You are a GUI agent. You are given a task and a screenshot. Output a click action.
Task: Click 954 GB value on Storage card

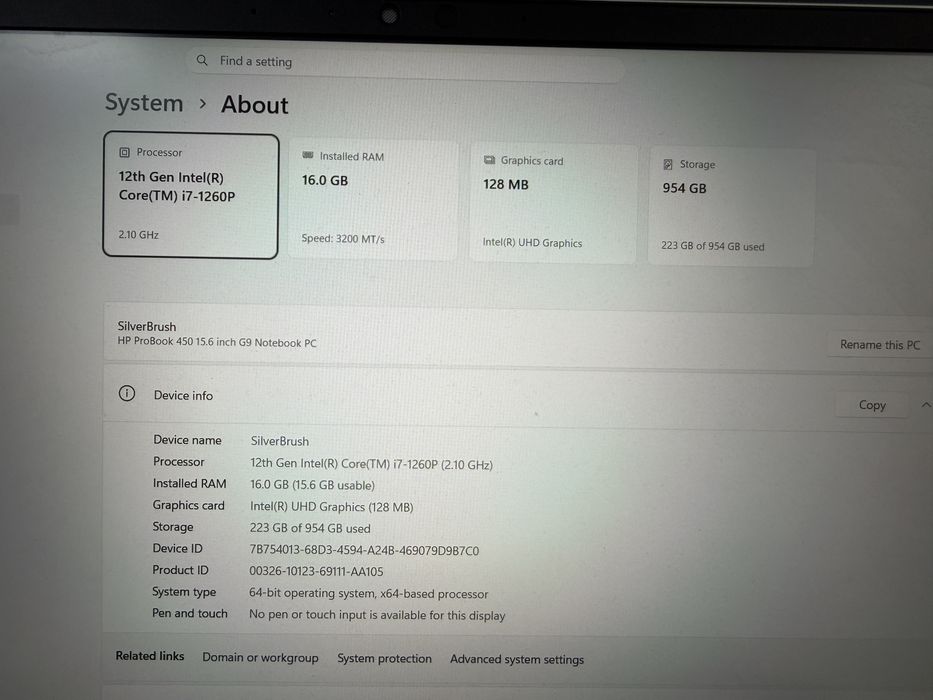(x=684, y=188)
